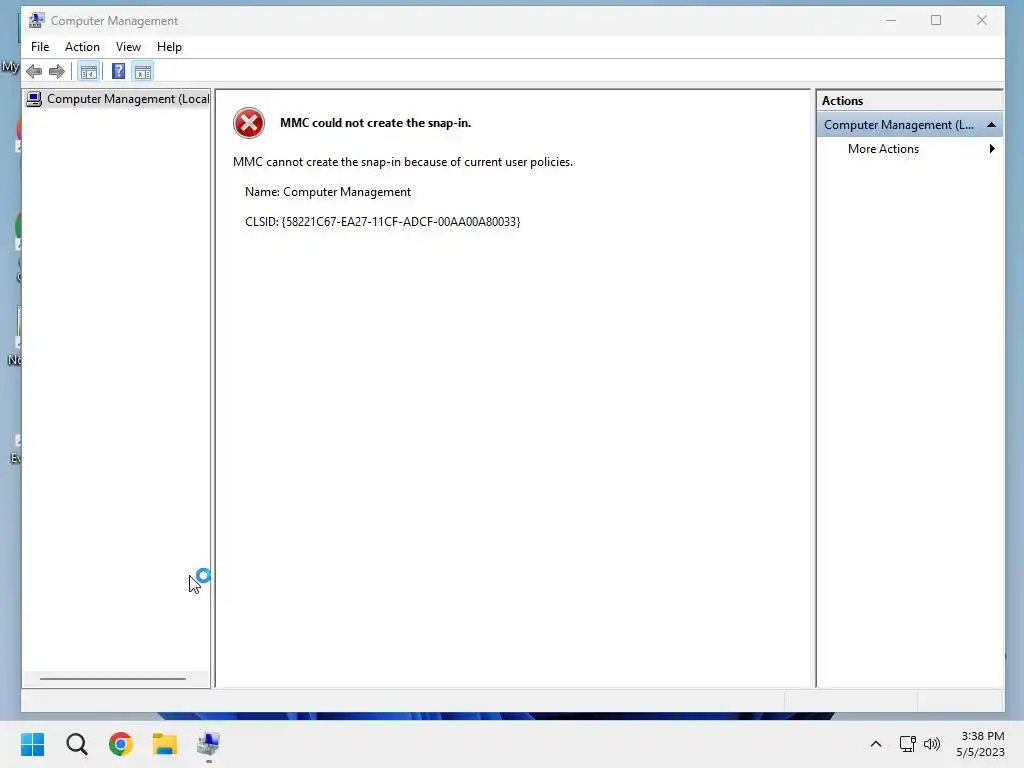Select Computer Management (Local) tree node
Viewport: 1024px width, 768px height.
coord(118,99)
